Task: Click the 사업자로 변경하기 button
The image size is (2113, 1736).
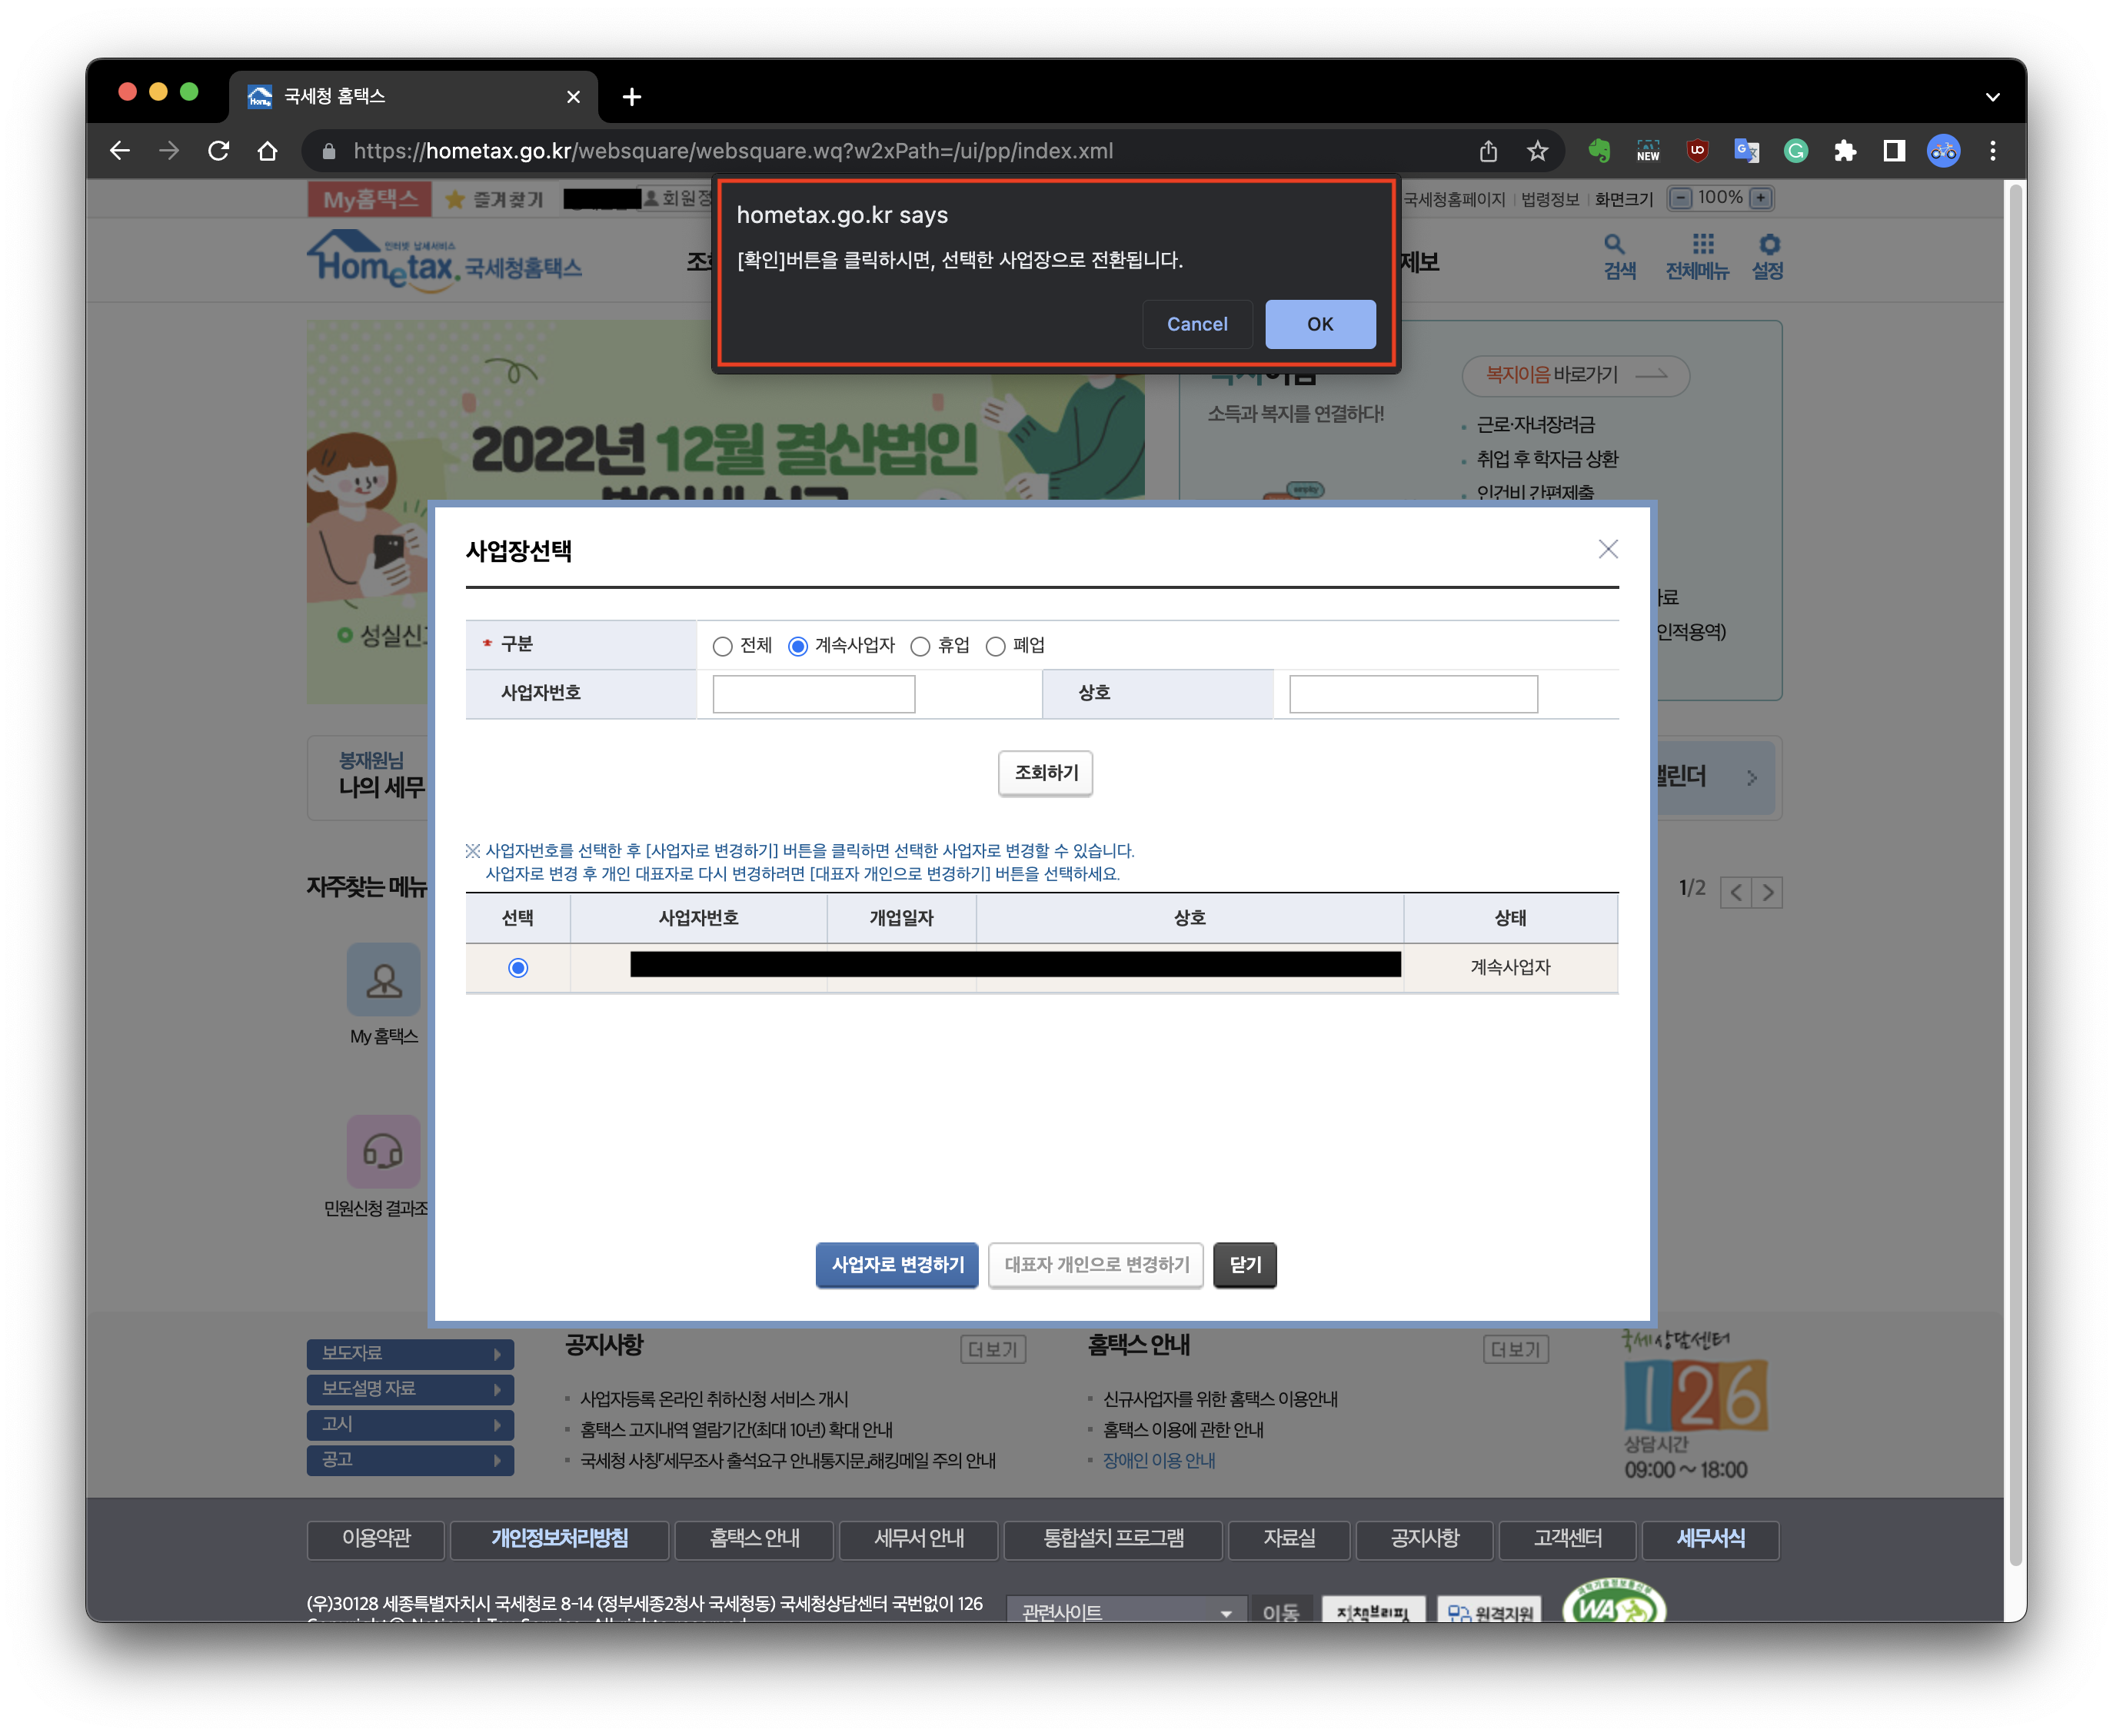Action: click(897, 1265)
